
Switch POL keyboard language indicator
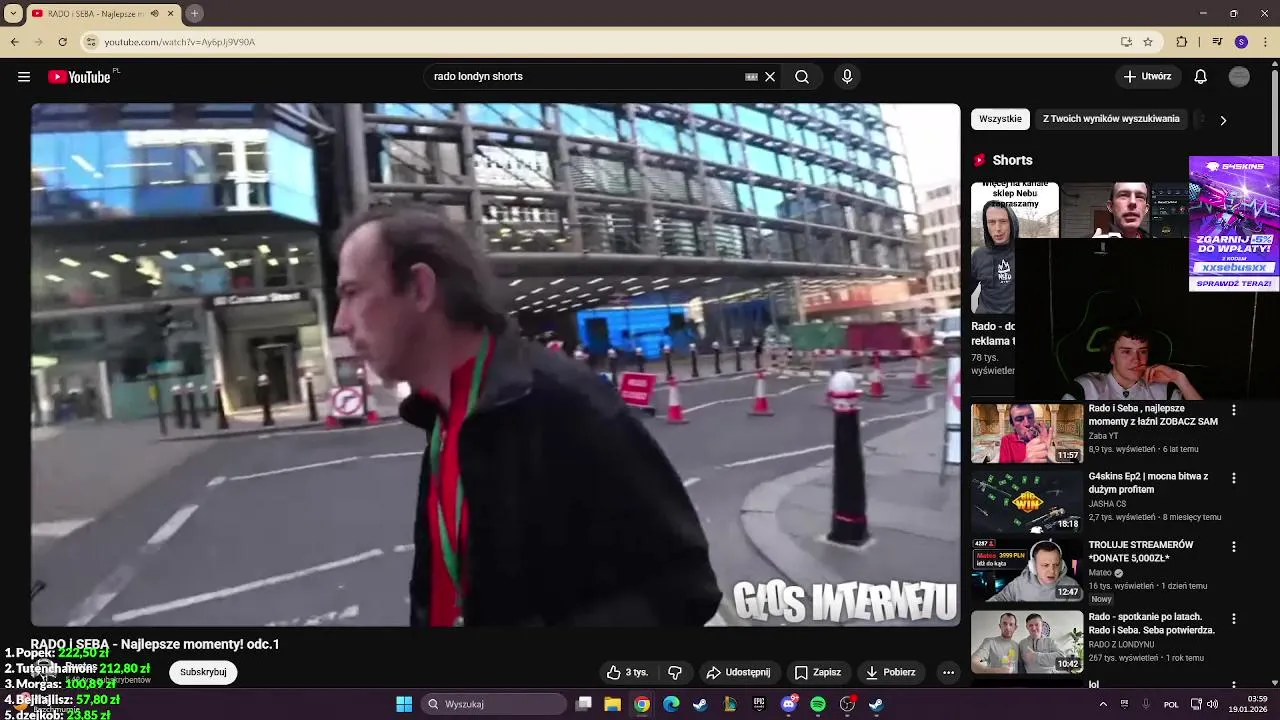click(1171, 704)
